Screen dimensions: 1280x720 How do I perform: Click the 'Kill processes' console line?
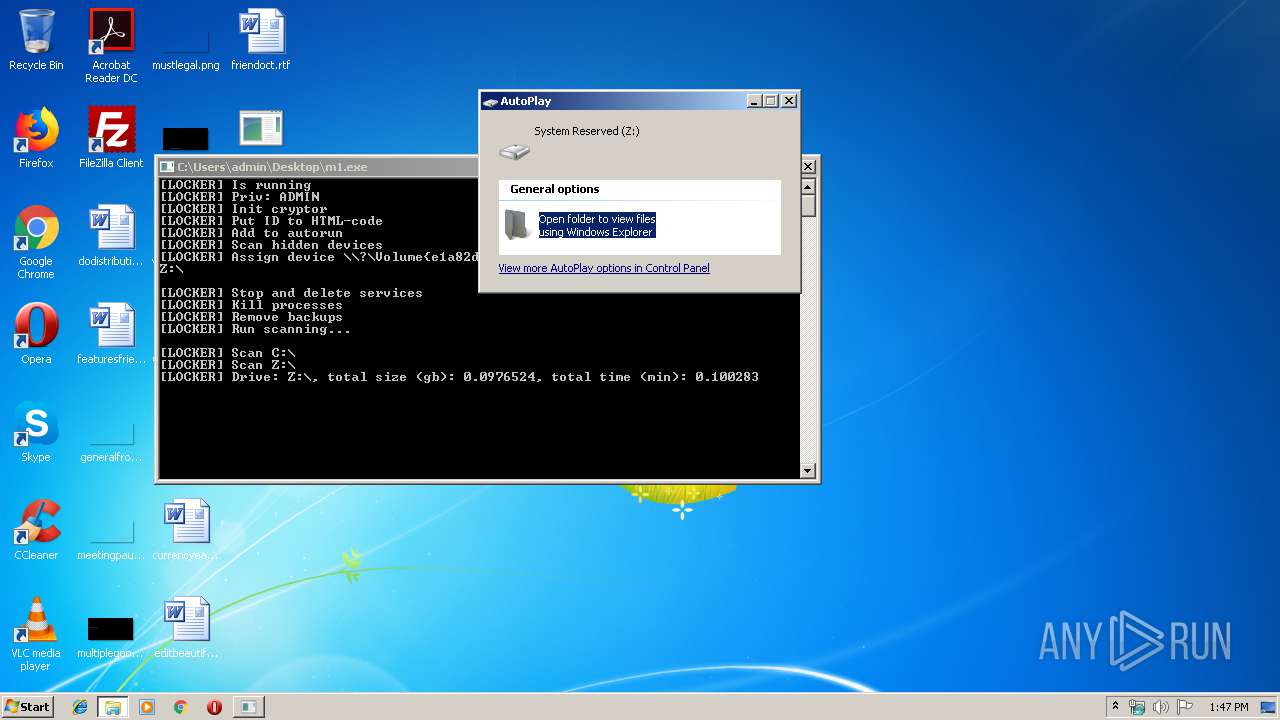click(x=251, y=305)
